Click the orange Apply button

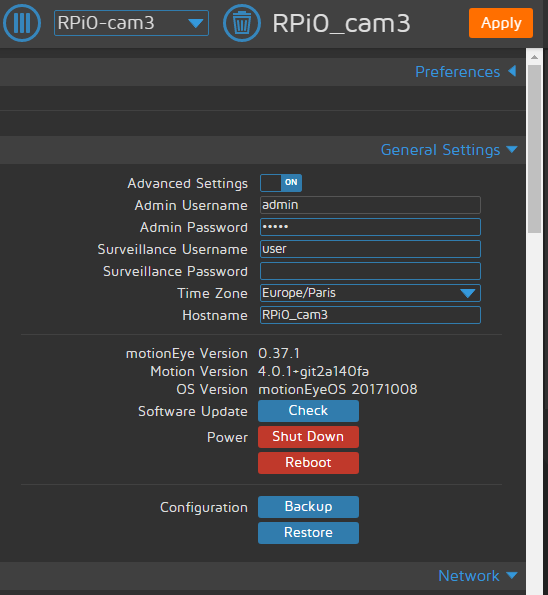(x=501, y=23)
